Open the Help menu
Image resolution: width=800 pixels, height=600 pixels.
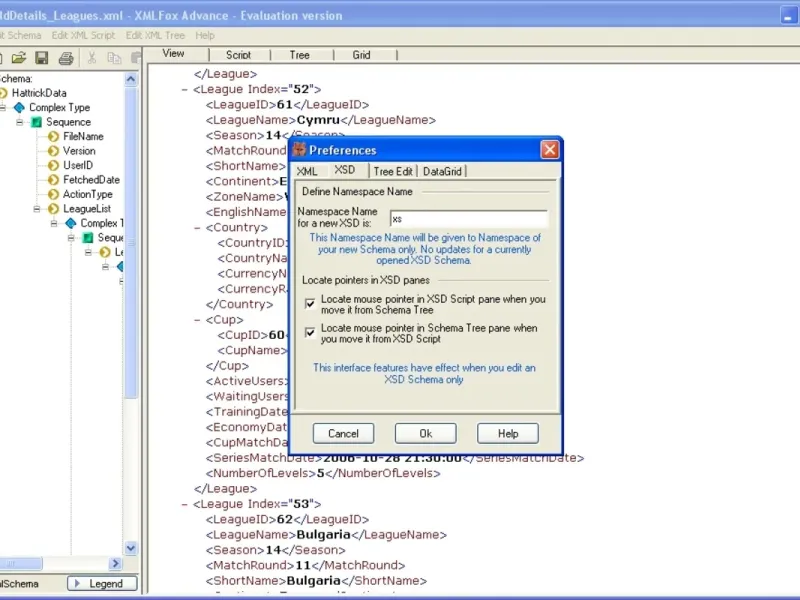point(205,35)
